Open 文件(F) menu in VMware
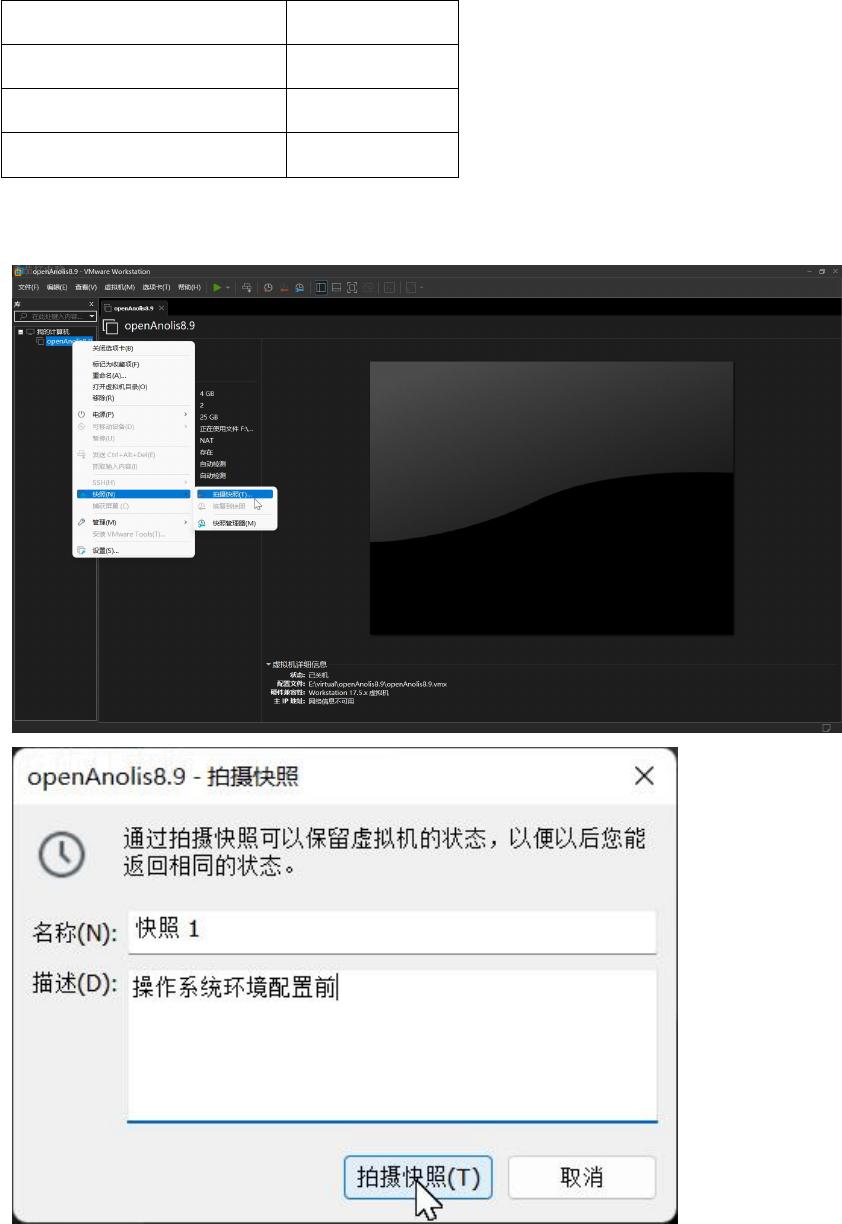This screenshot has width=842, height=1224. click(x=28, y=287)
